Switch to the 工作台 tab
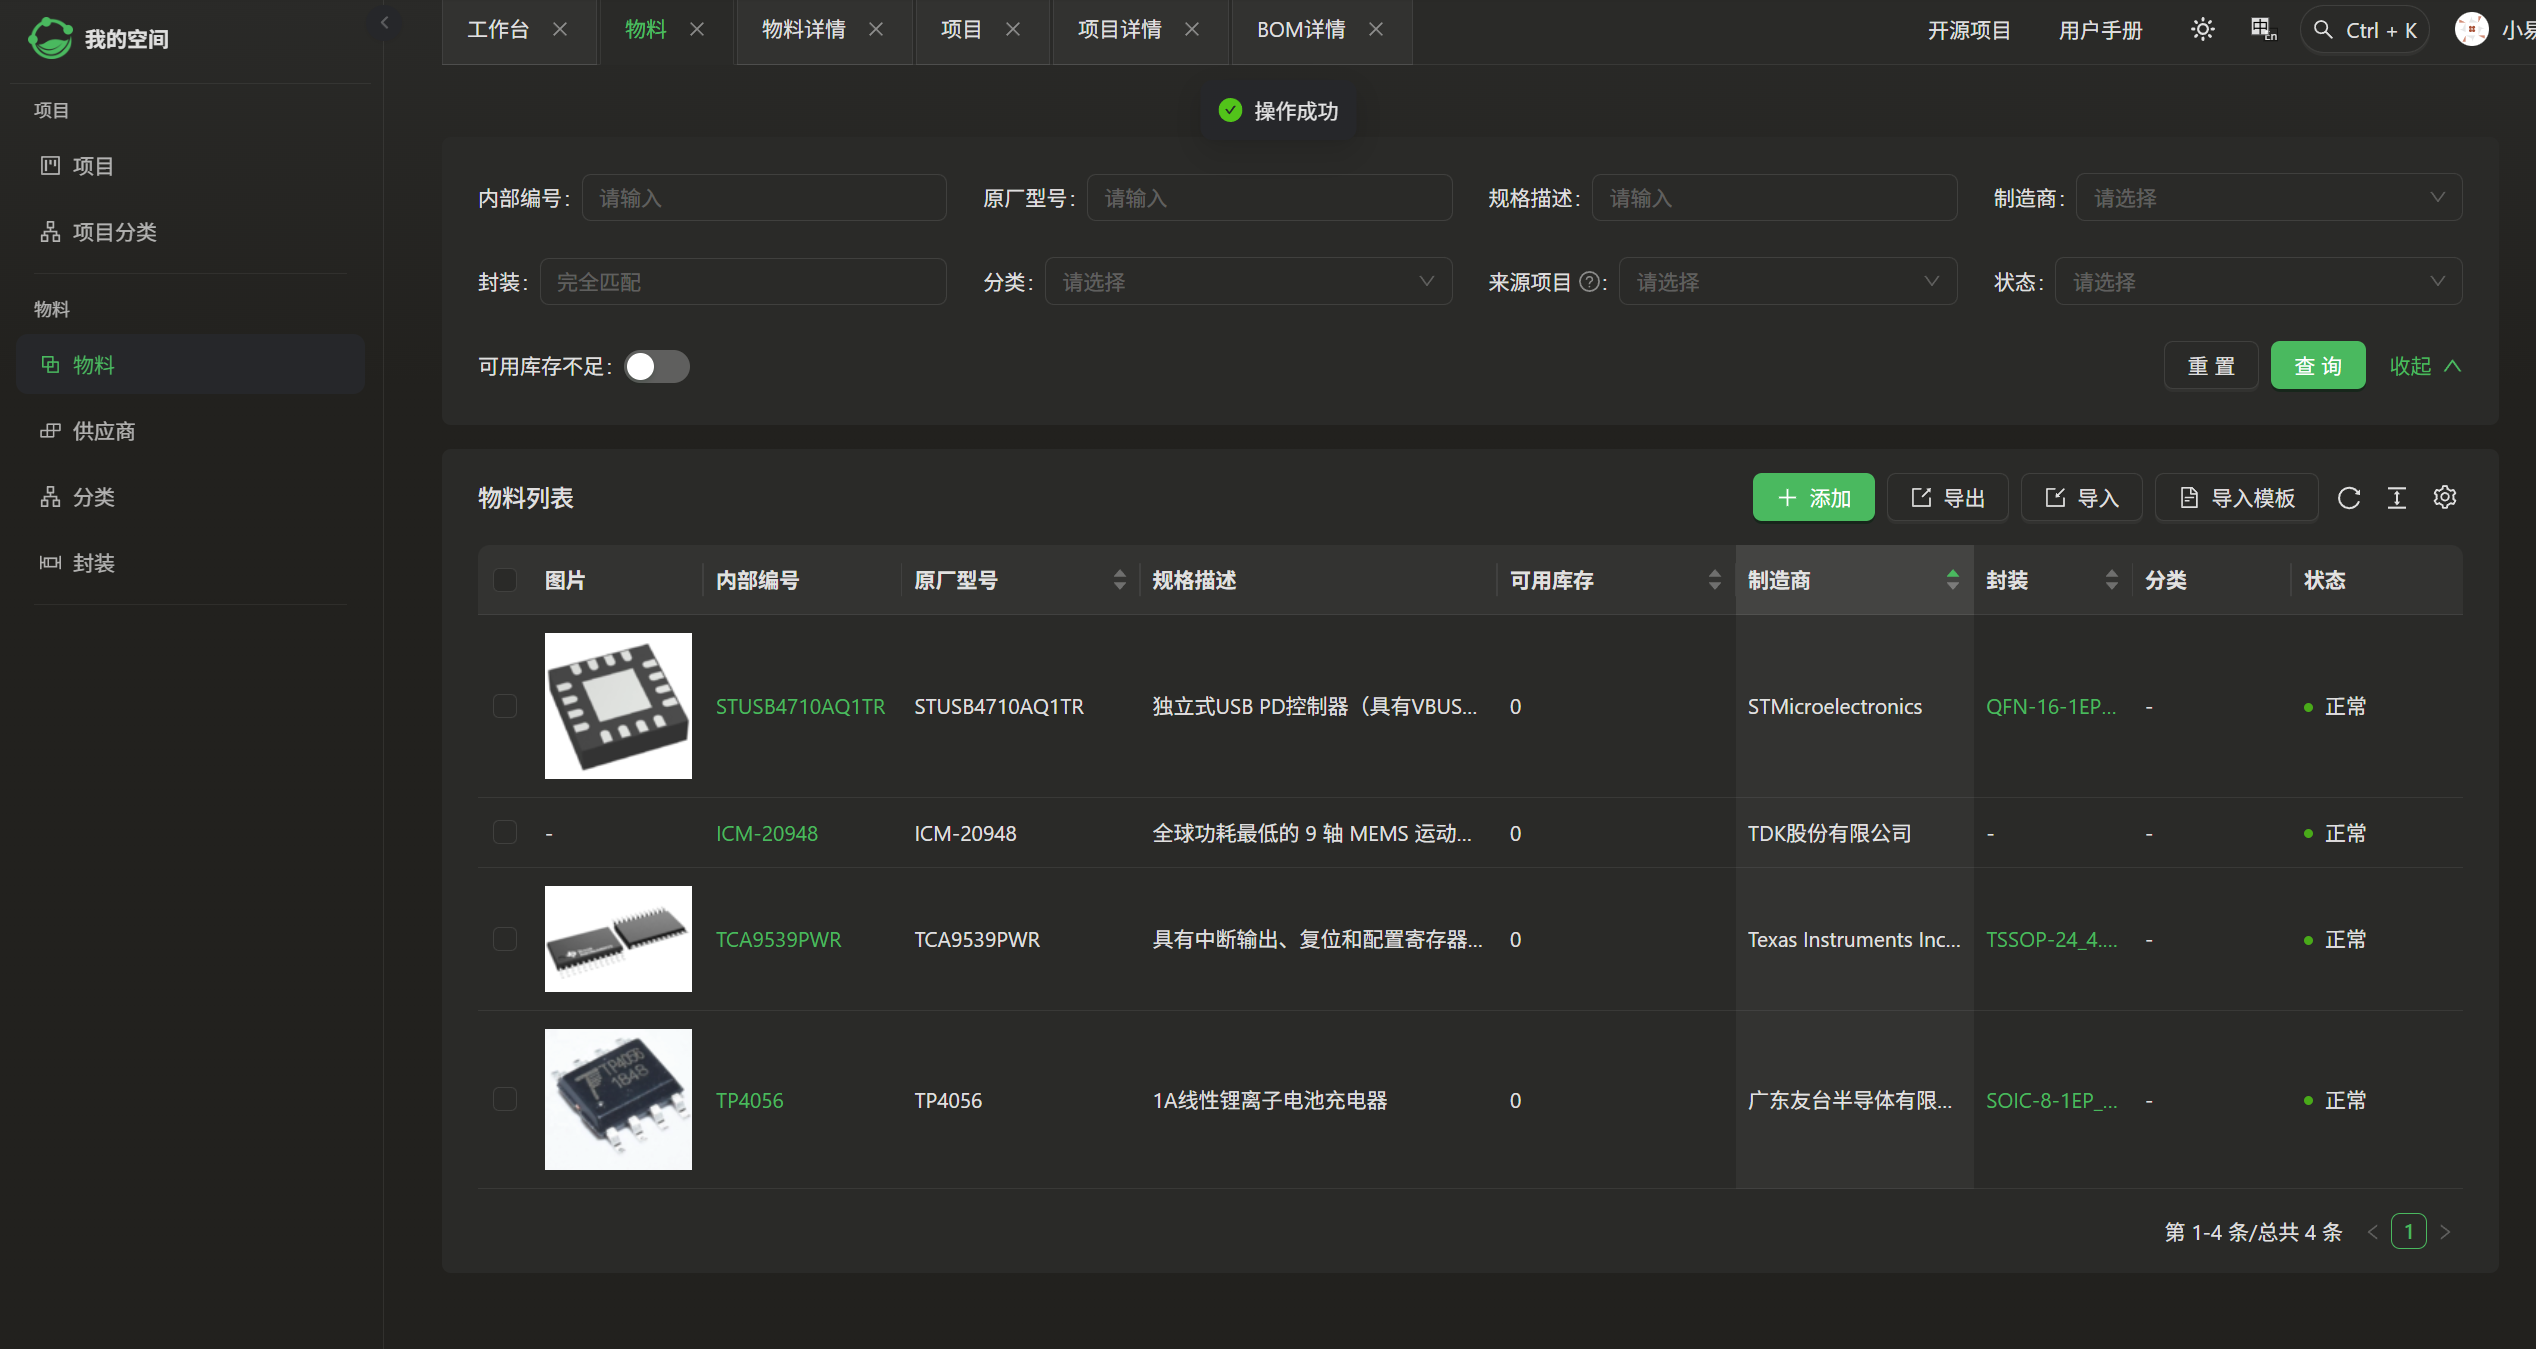Screen dimensions: 2536x1349 498,30
